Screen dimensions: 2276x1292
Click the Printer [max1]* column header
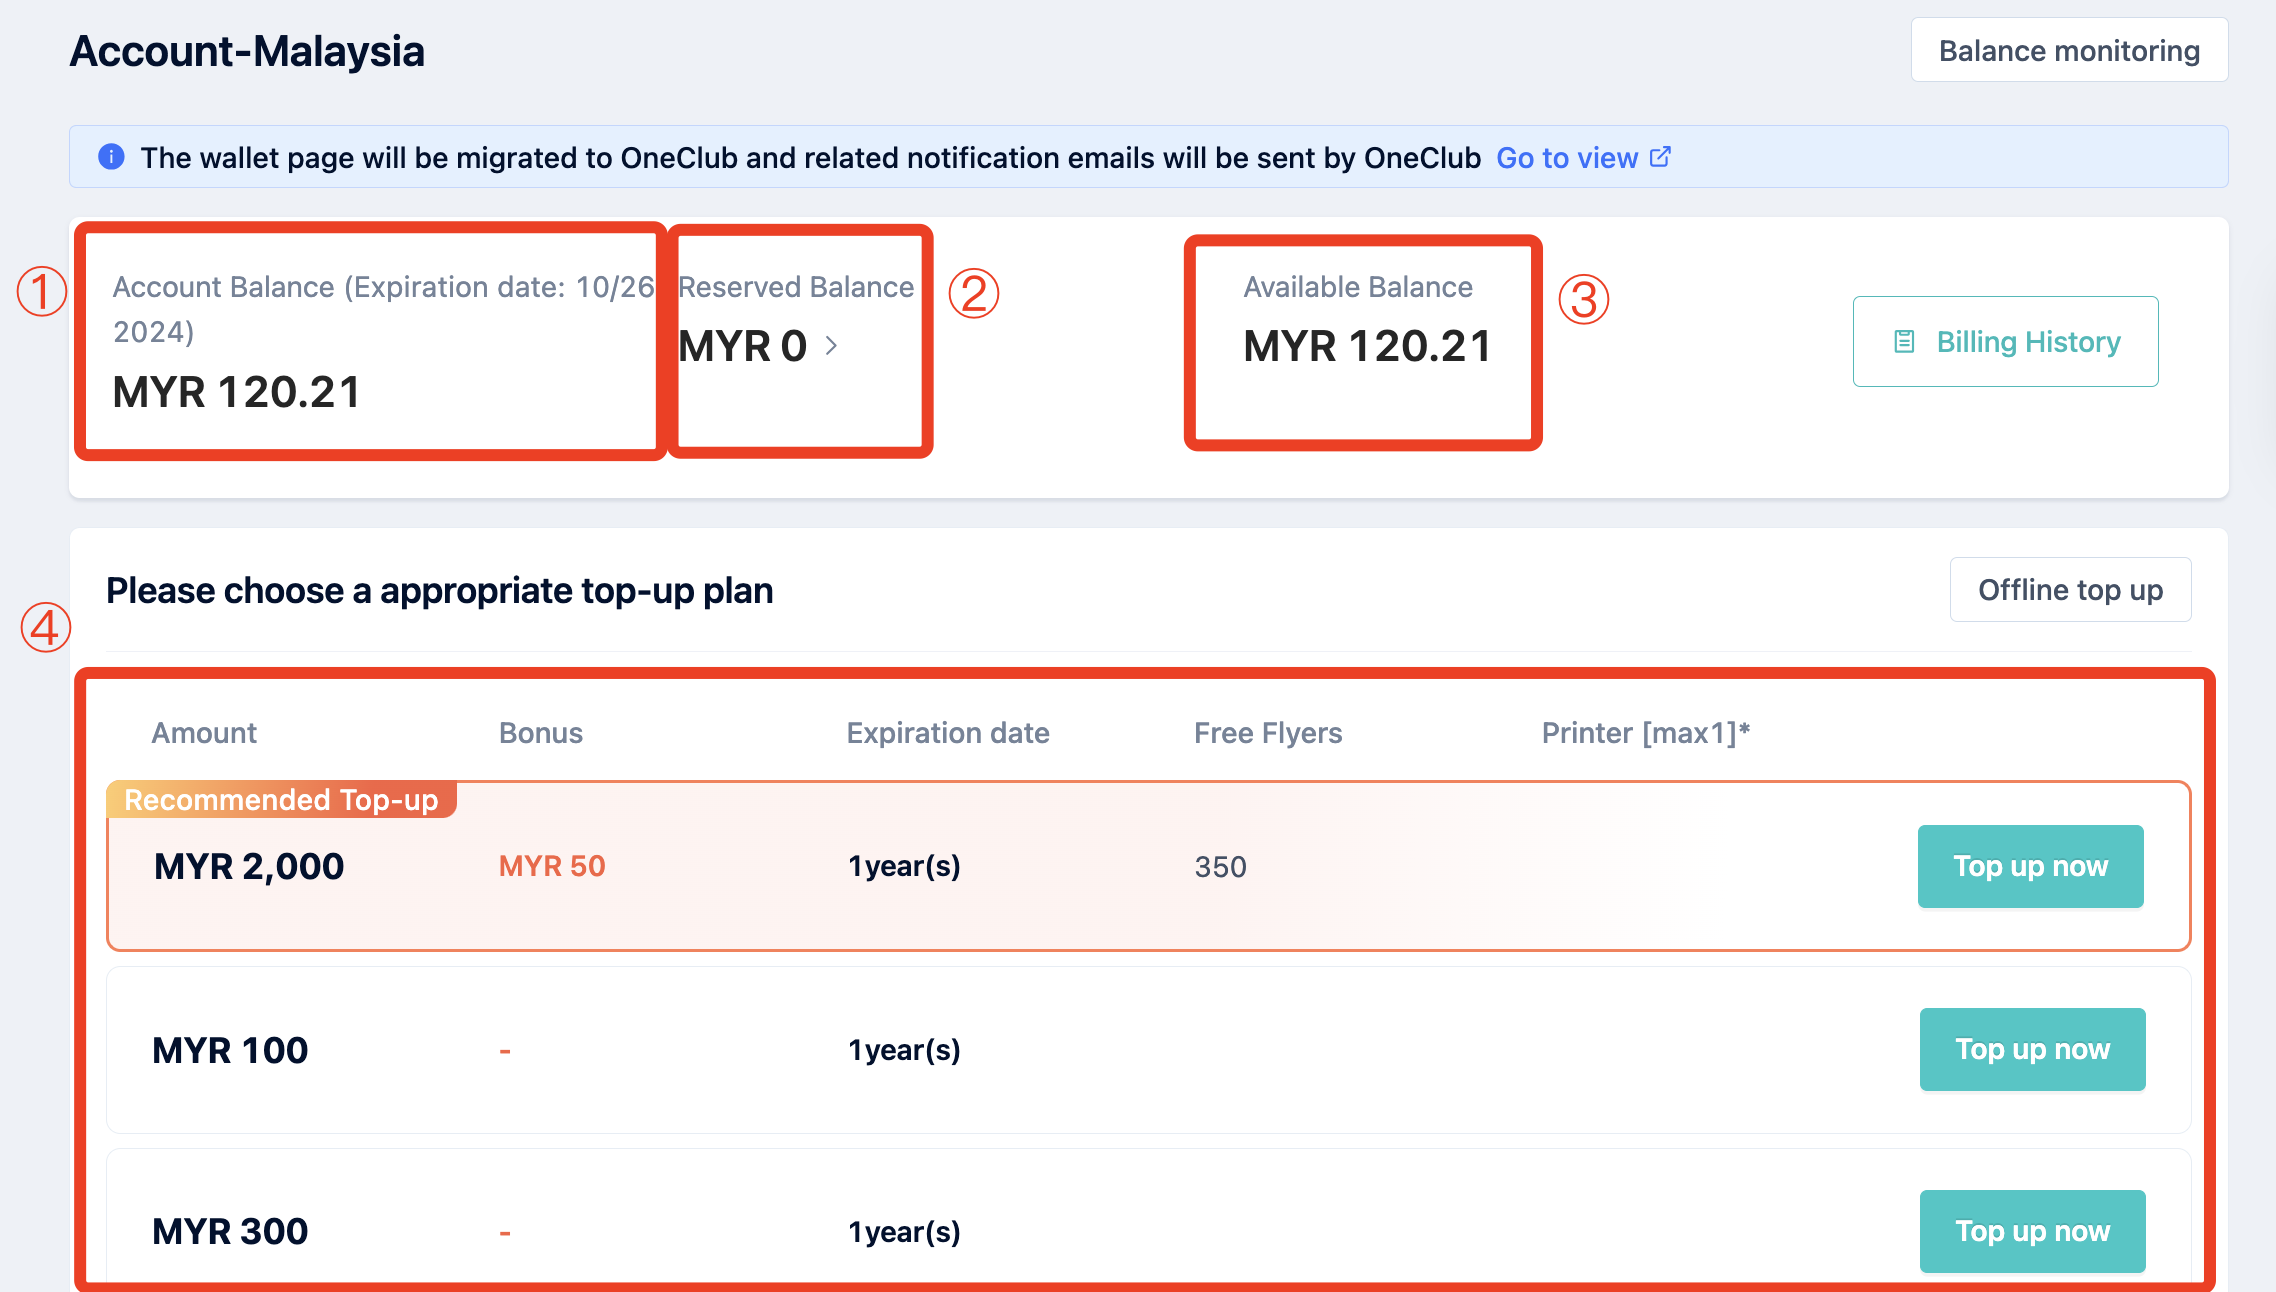(x=1645, y=733)
